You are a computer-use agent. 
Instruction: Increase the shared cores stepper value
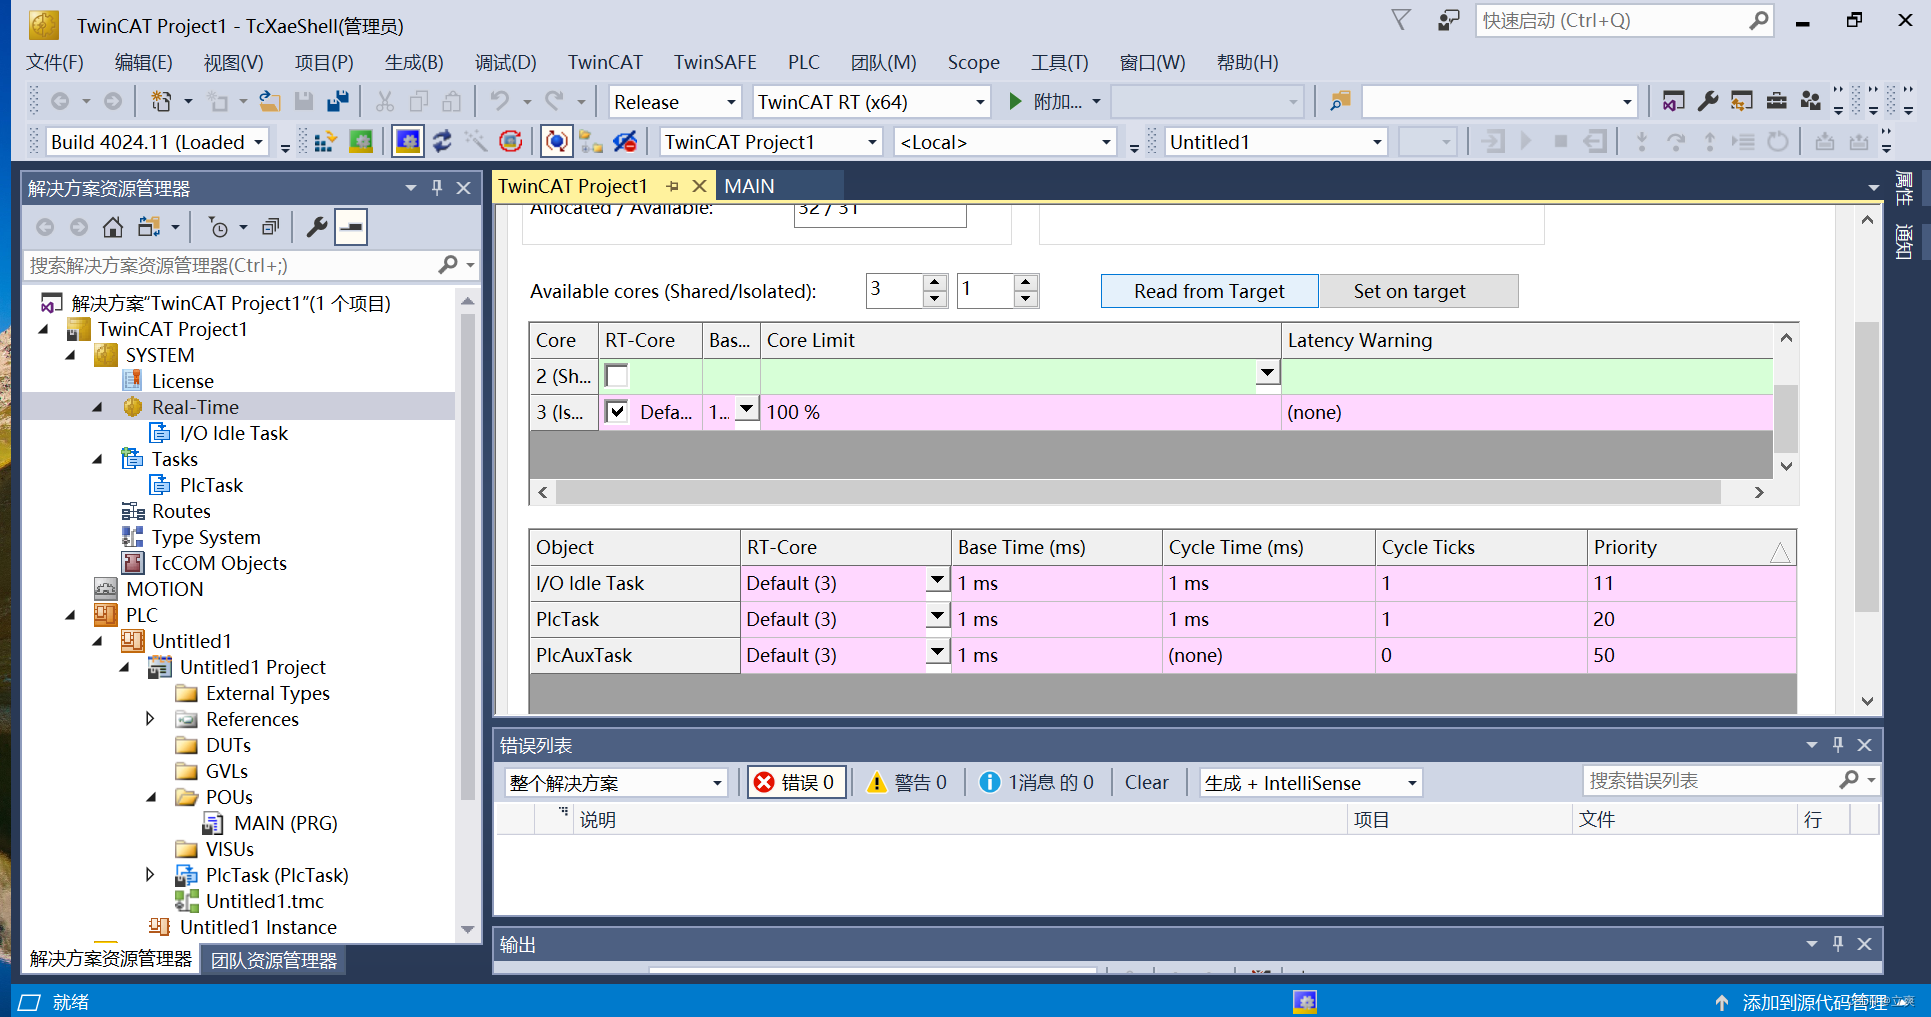click(x=934, y=282)
